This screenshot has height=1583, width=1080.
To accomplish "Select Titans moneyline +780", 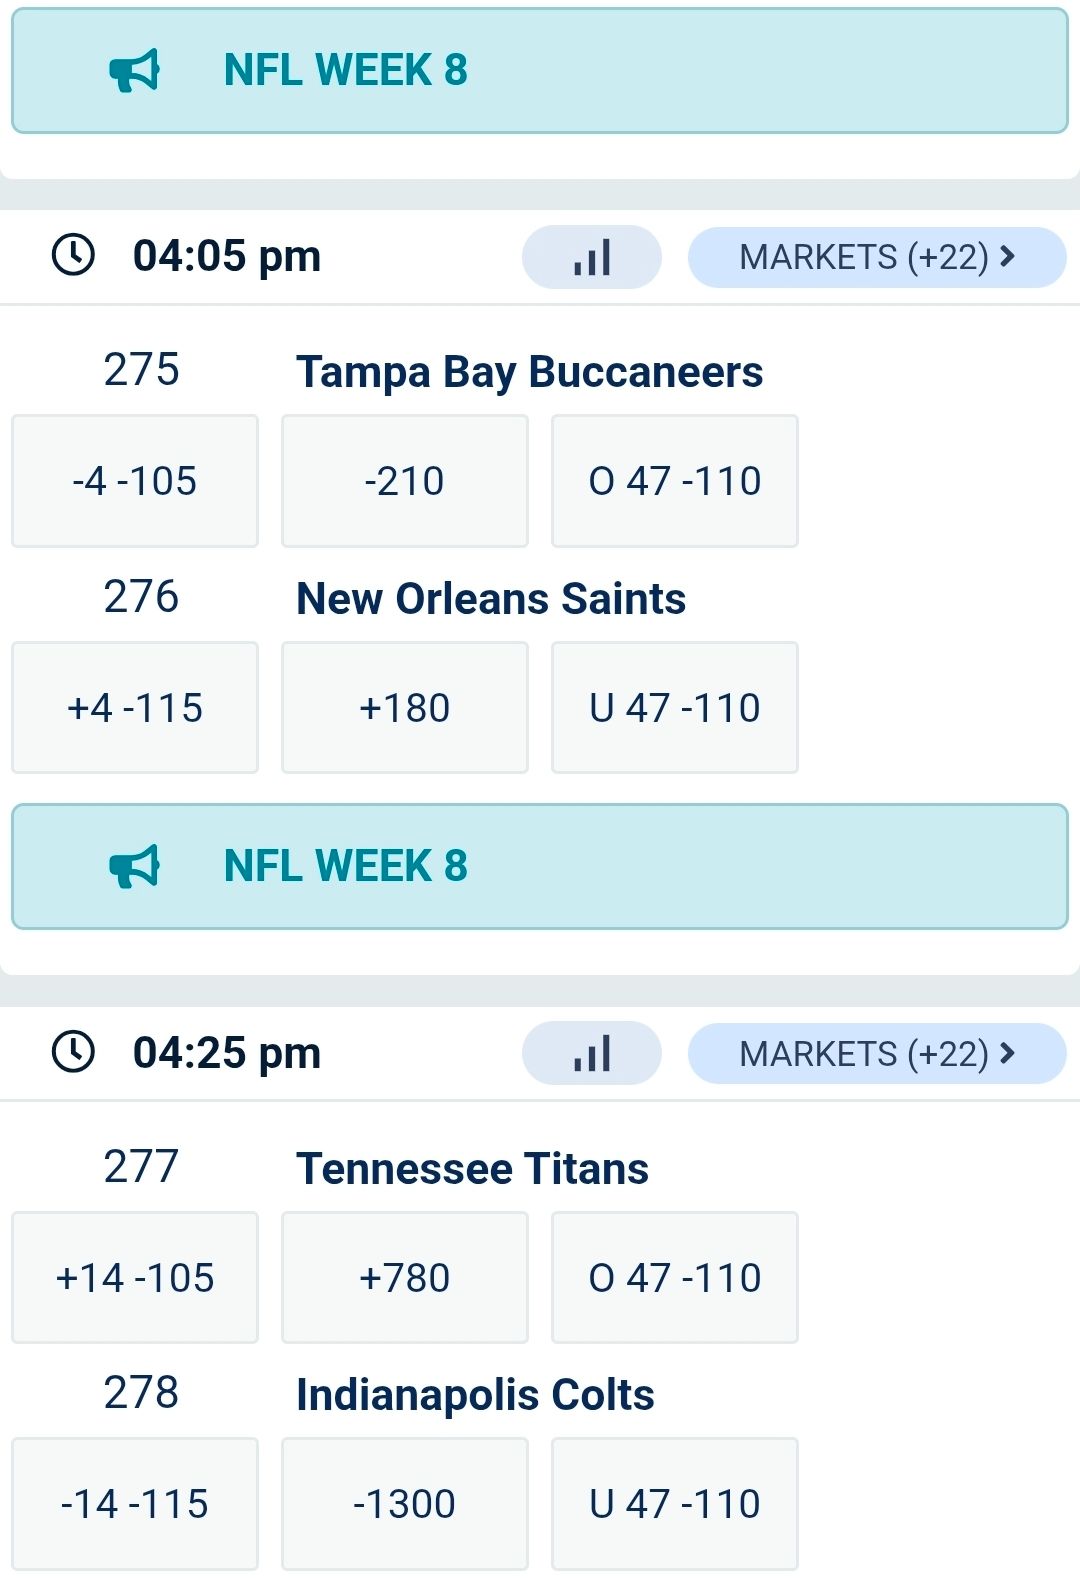I will click(405, 1277).
